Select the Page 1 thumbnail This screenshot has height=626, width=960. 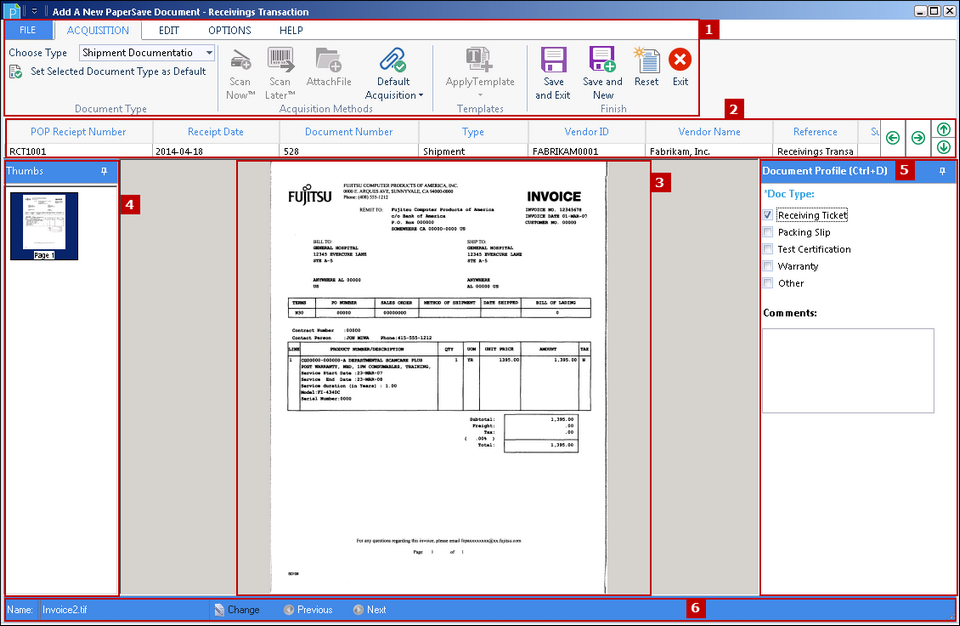44,226
